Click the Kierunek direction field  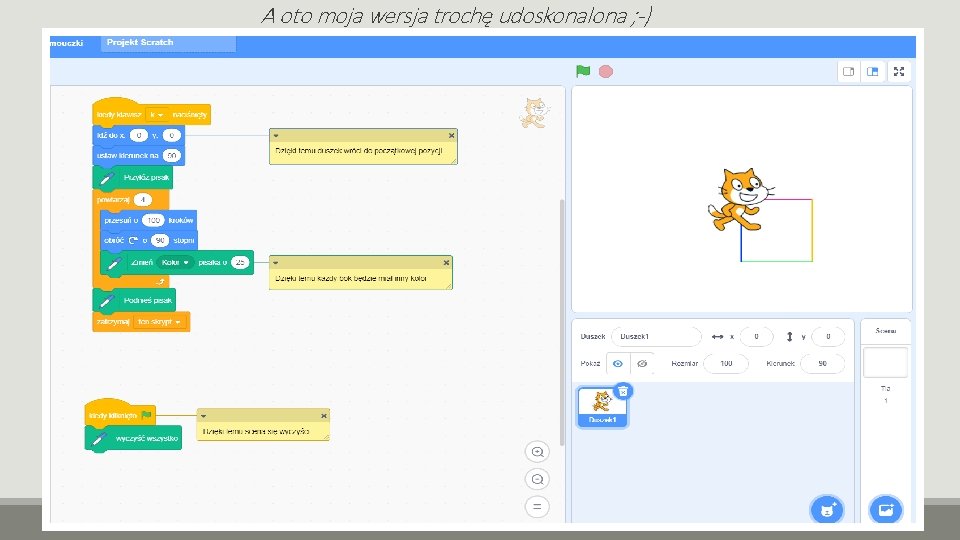(x=822, y=363)
